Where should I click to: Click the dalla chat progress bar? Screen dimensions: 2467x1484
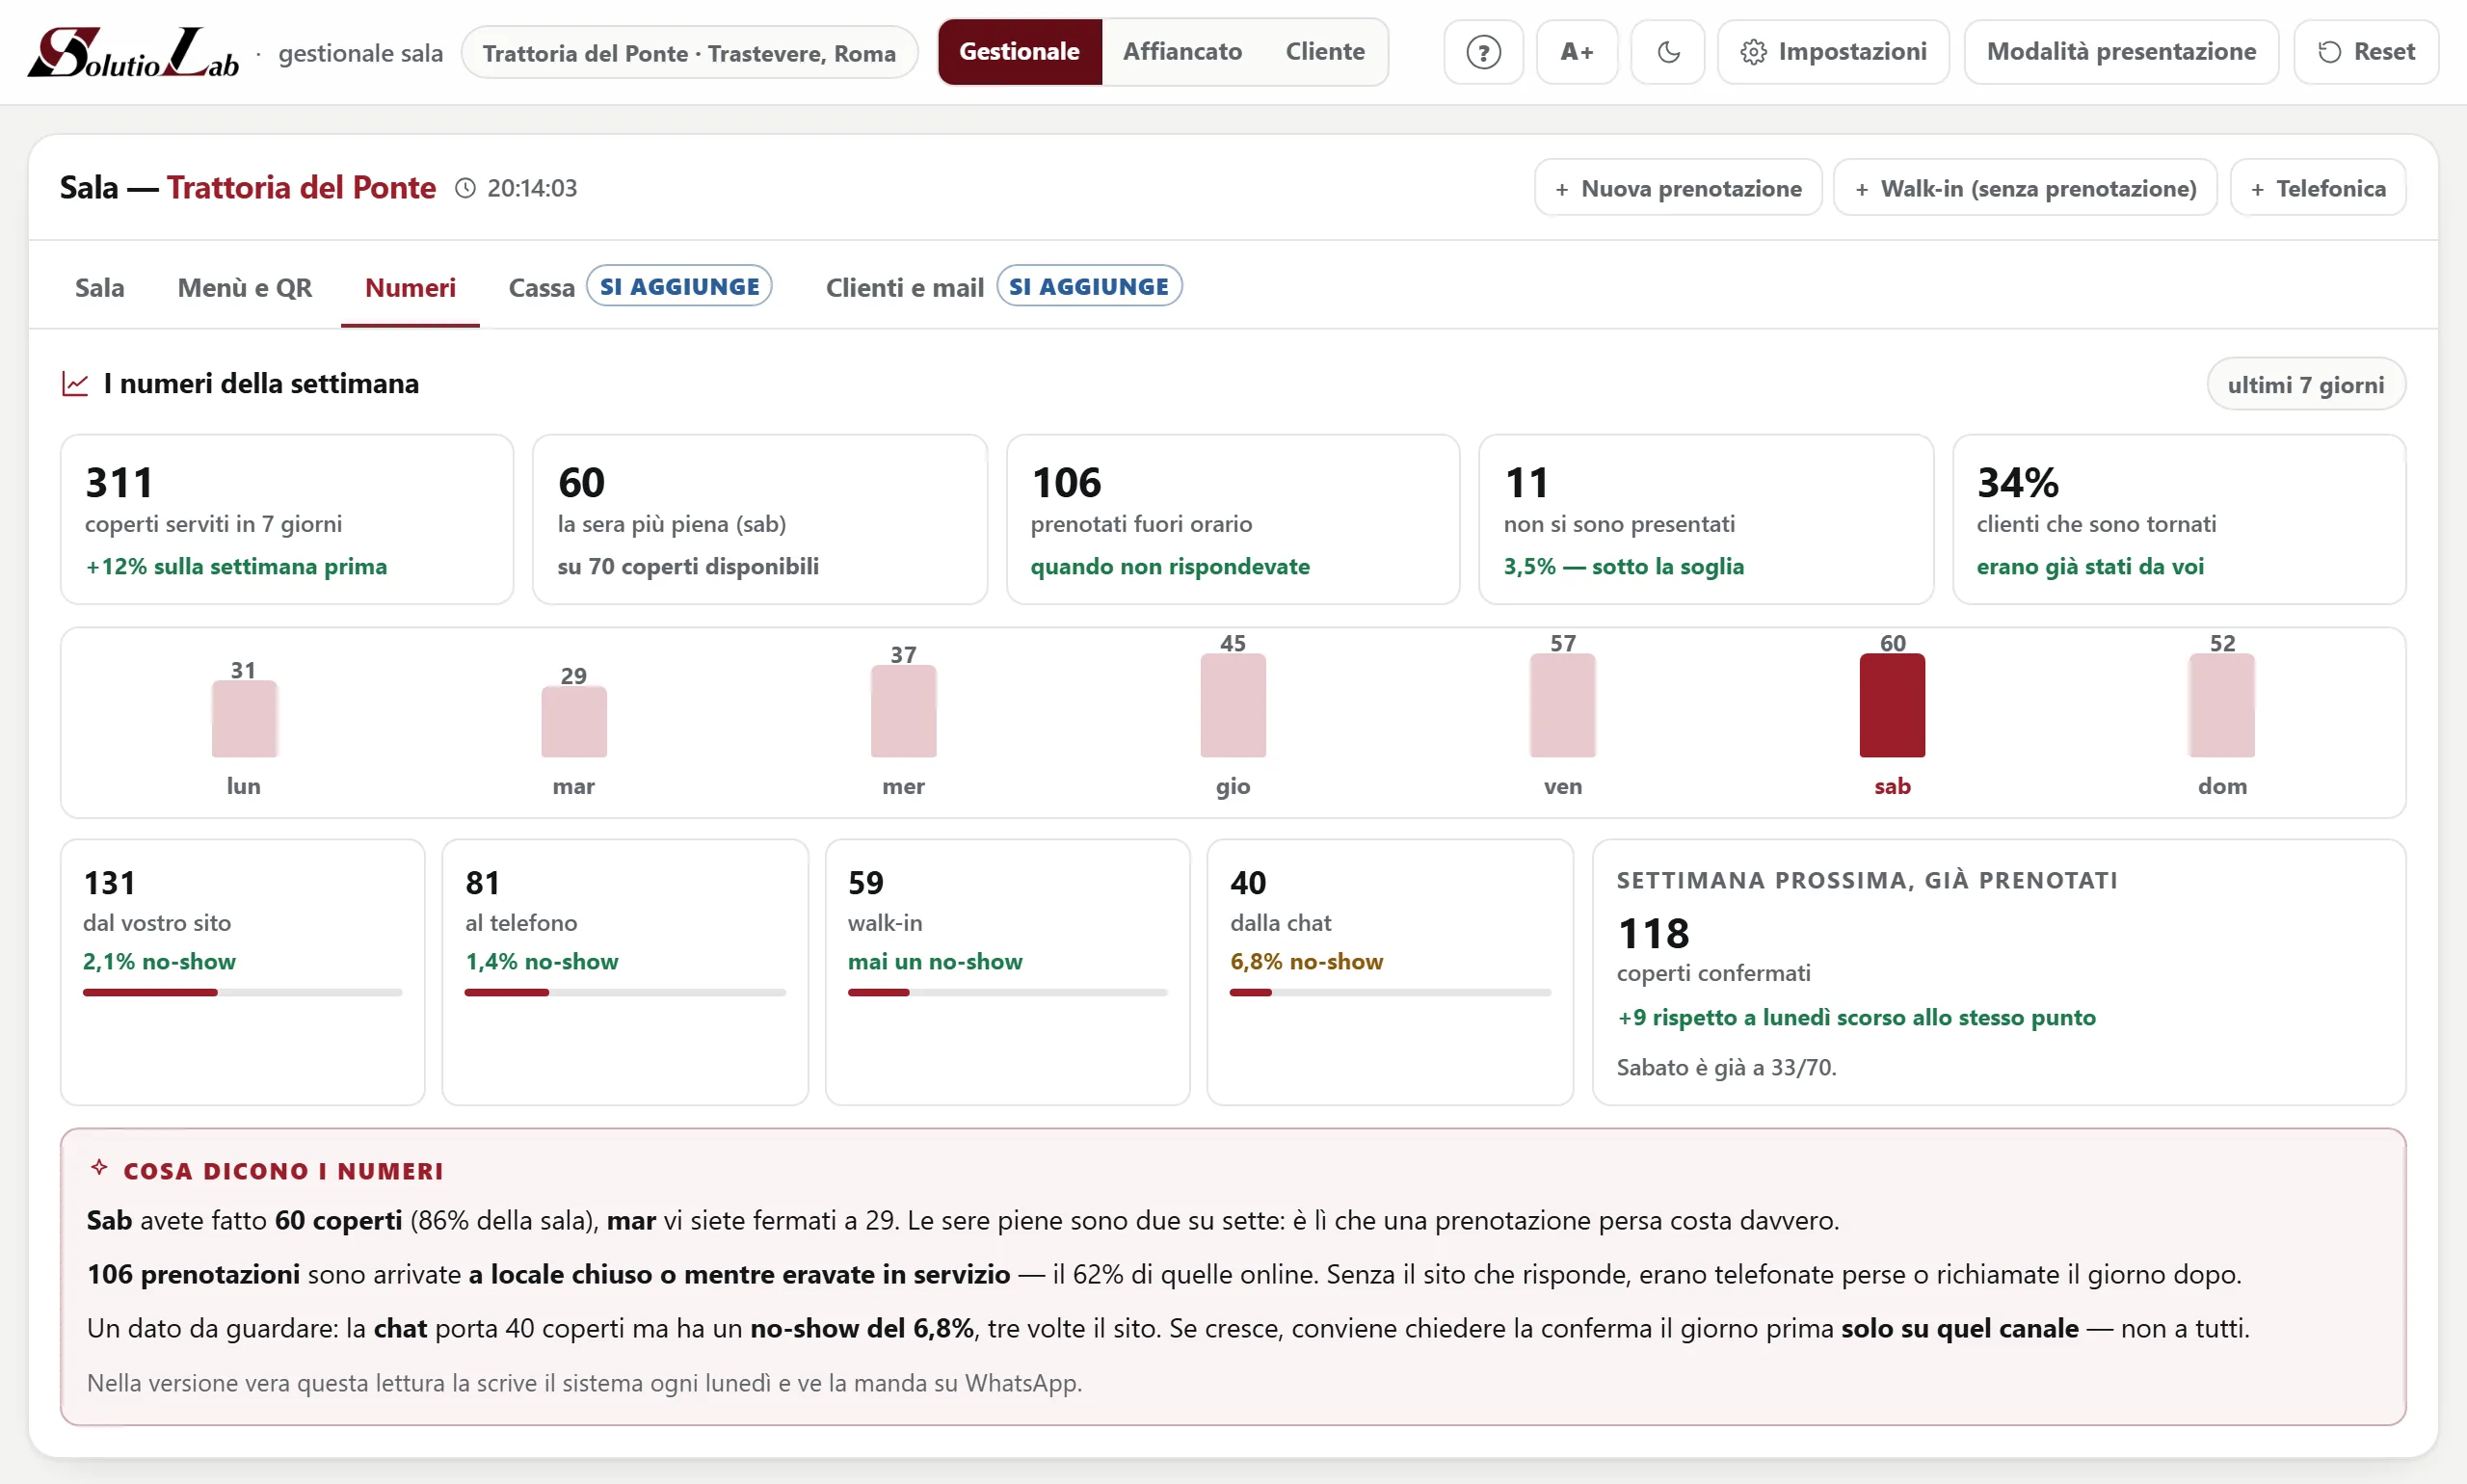click(1390, 993)
